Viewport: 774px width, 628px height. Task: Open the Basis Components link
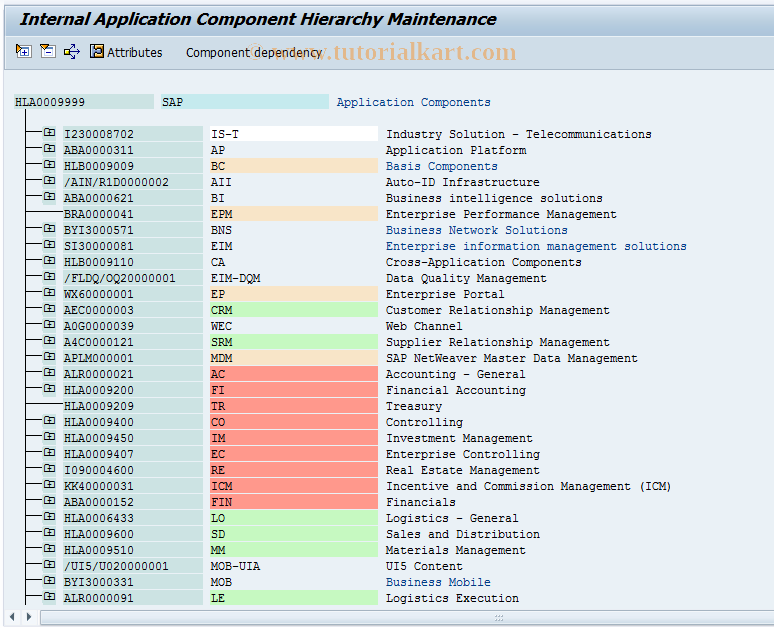point(441,166)
